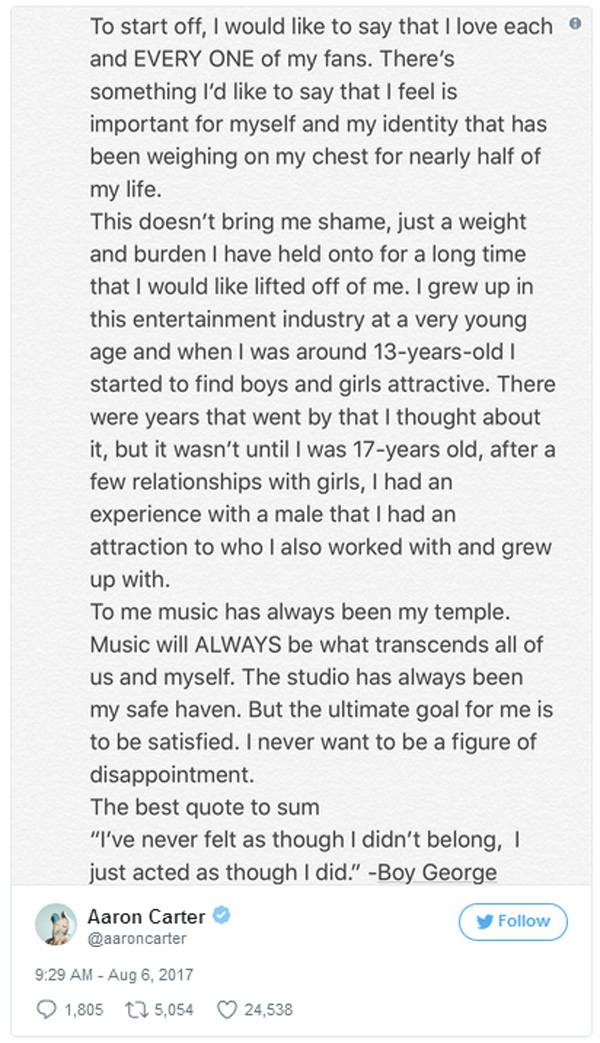
Task: Click the blue verified badge next to Aaron Carter
Action: (222, 916)
